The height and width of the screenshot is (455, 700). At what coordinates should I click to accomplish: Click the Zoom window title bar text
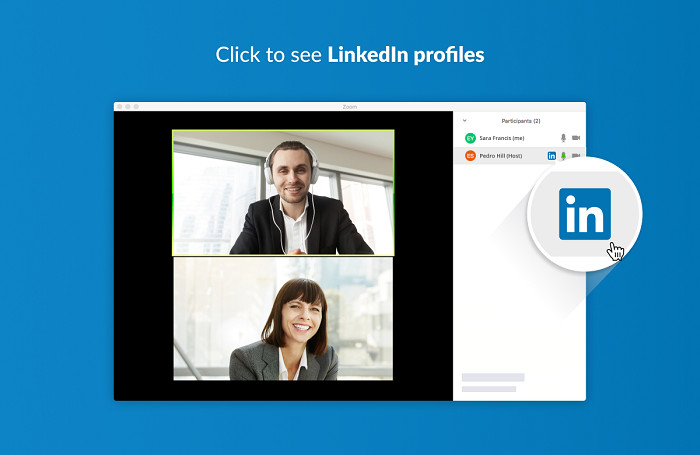[350, 107]
